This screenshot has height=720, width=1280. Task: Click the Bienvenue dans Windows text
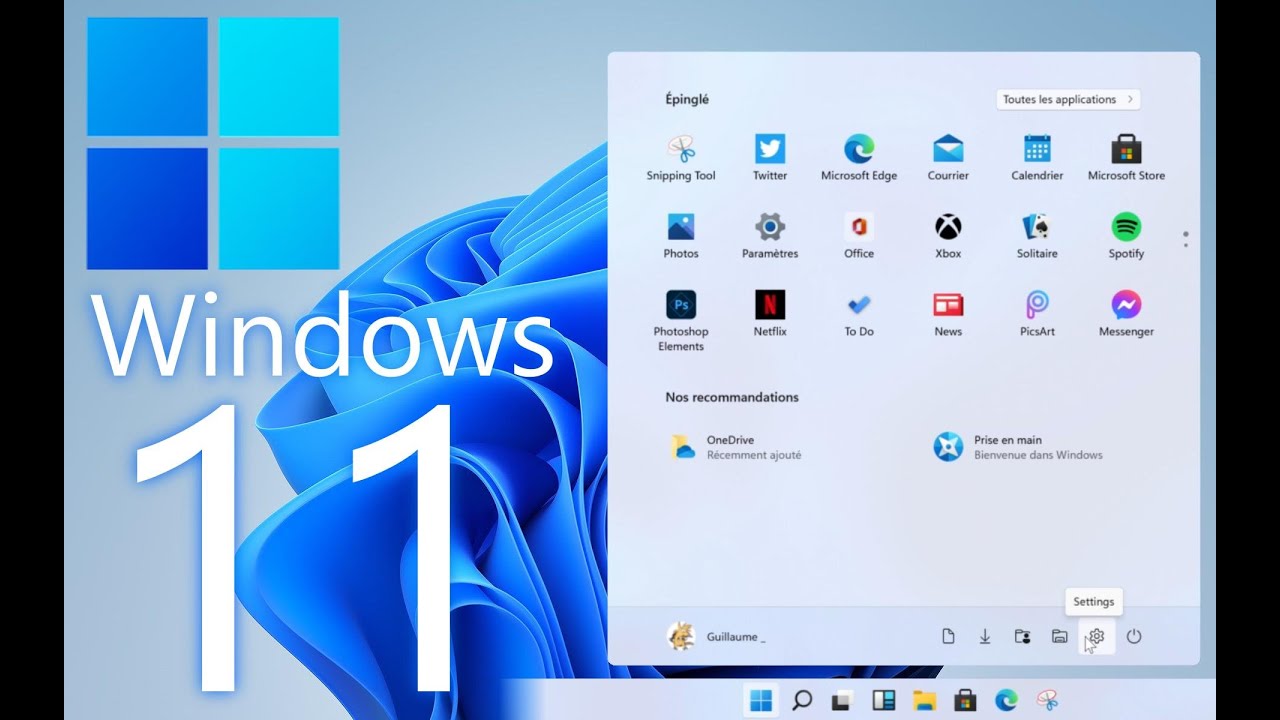tap(1038, 455)
